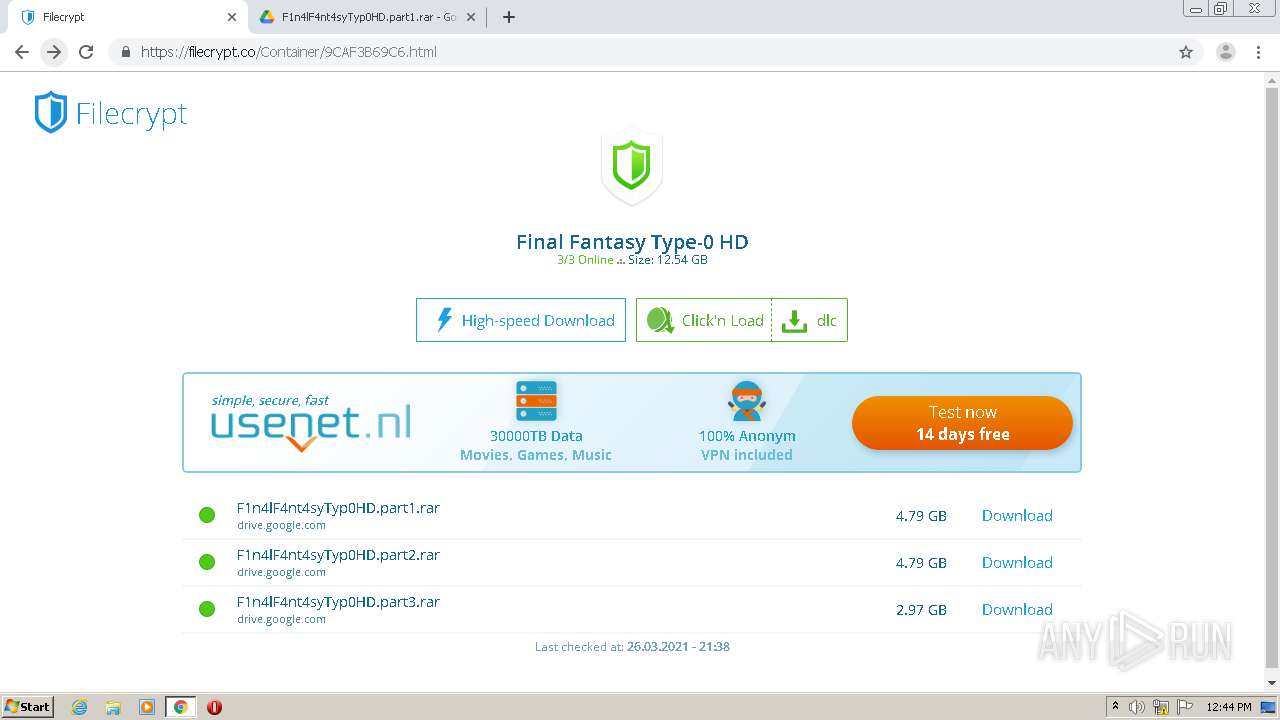Click the 4.79 GB size of part1
Screen dimensions: 1280x720
coord(921,516)
